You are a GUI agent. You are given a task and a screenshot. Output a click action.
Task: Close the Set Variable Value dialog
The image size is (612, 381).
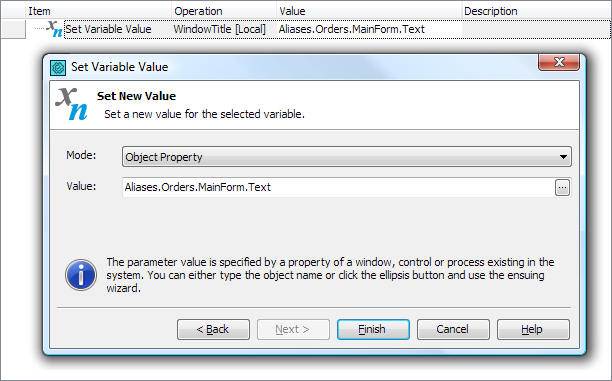tap(559, 62)
